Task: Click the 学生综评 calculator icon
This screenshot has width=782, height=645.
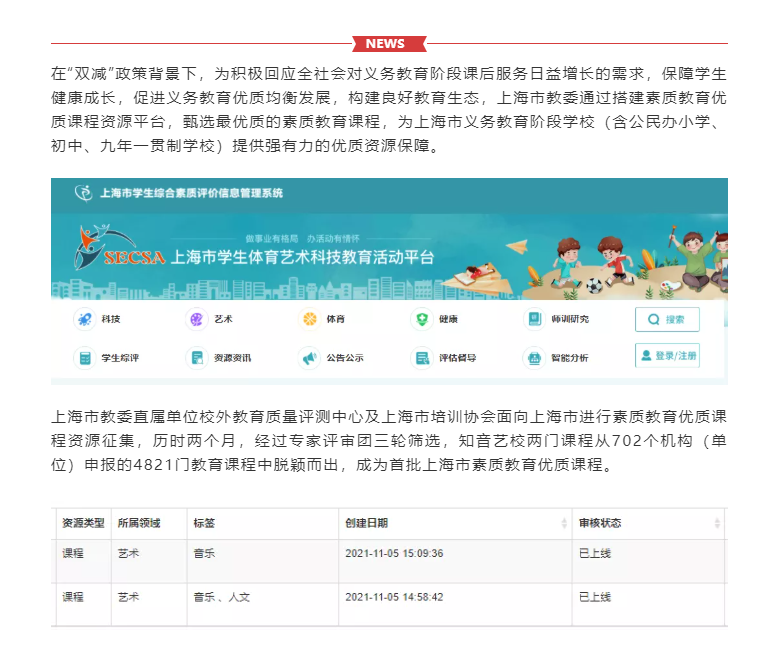Action: coord(85,358)
